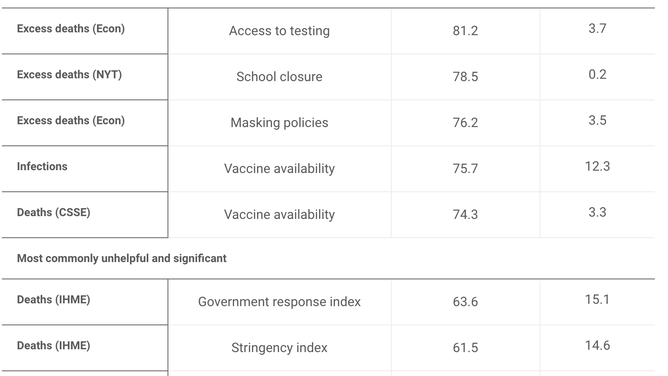
Task: Click the 61.5 value cell
Action: (x=465, y=348)
